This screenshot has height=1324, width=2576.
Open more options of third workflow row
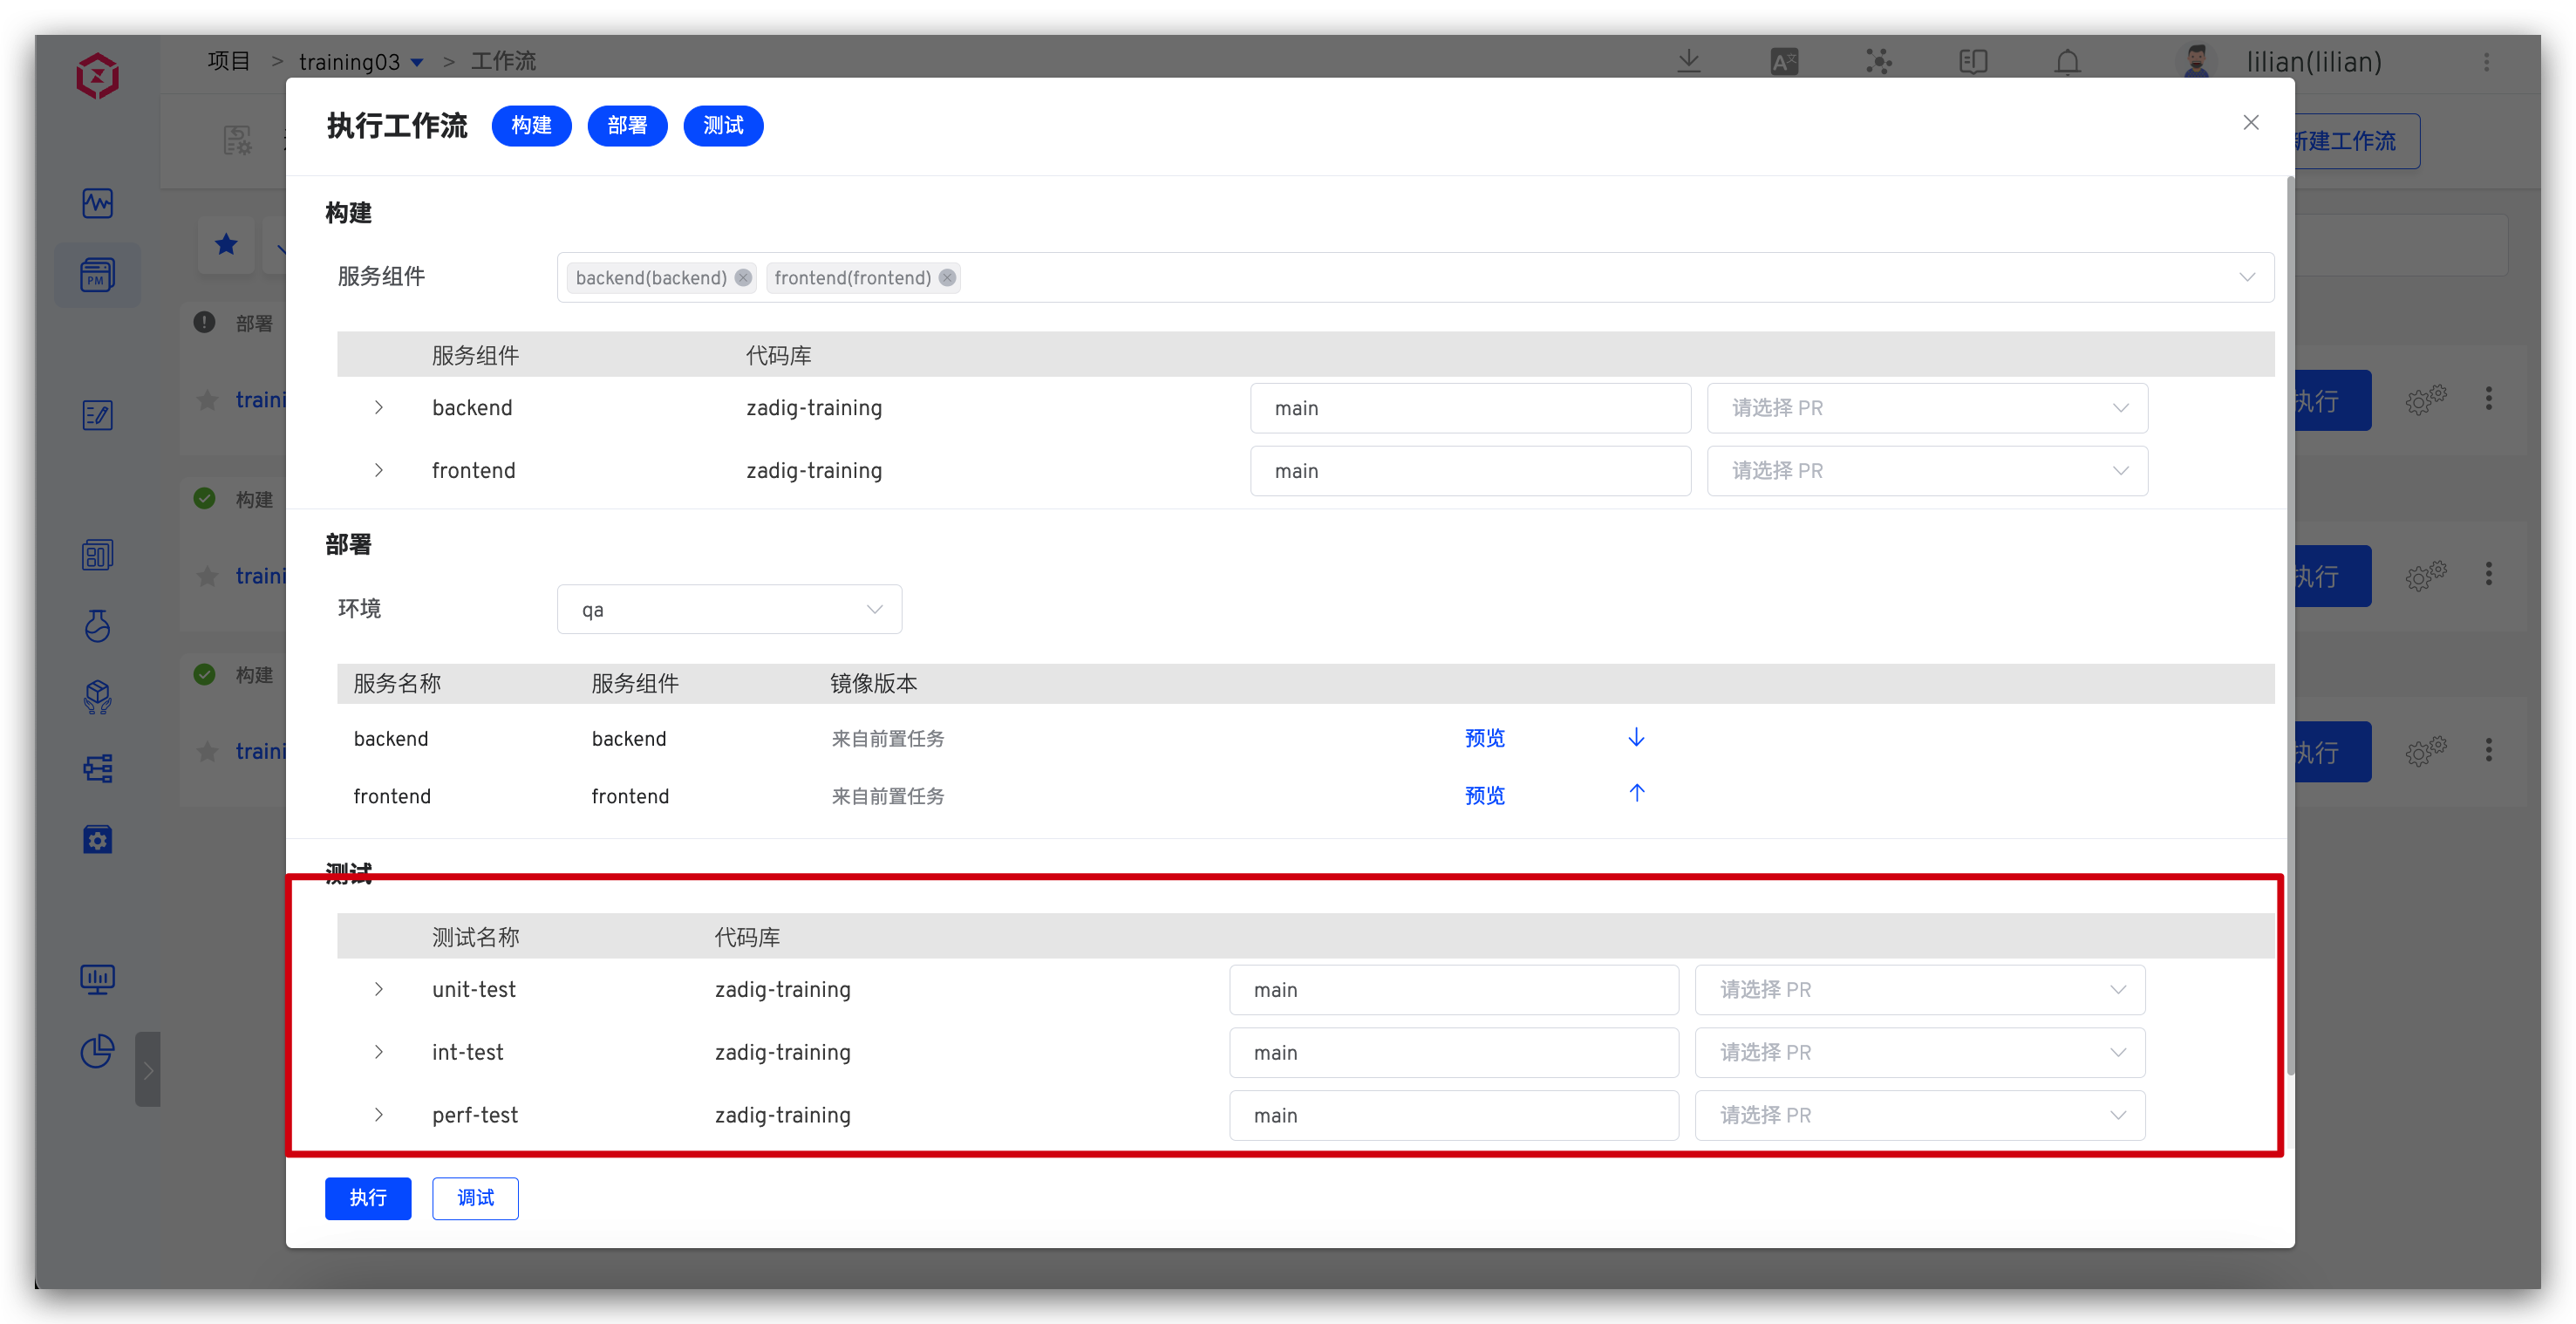pos(2488,750)
